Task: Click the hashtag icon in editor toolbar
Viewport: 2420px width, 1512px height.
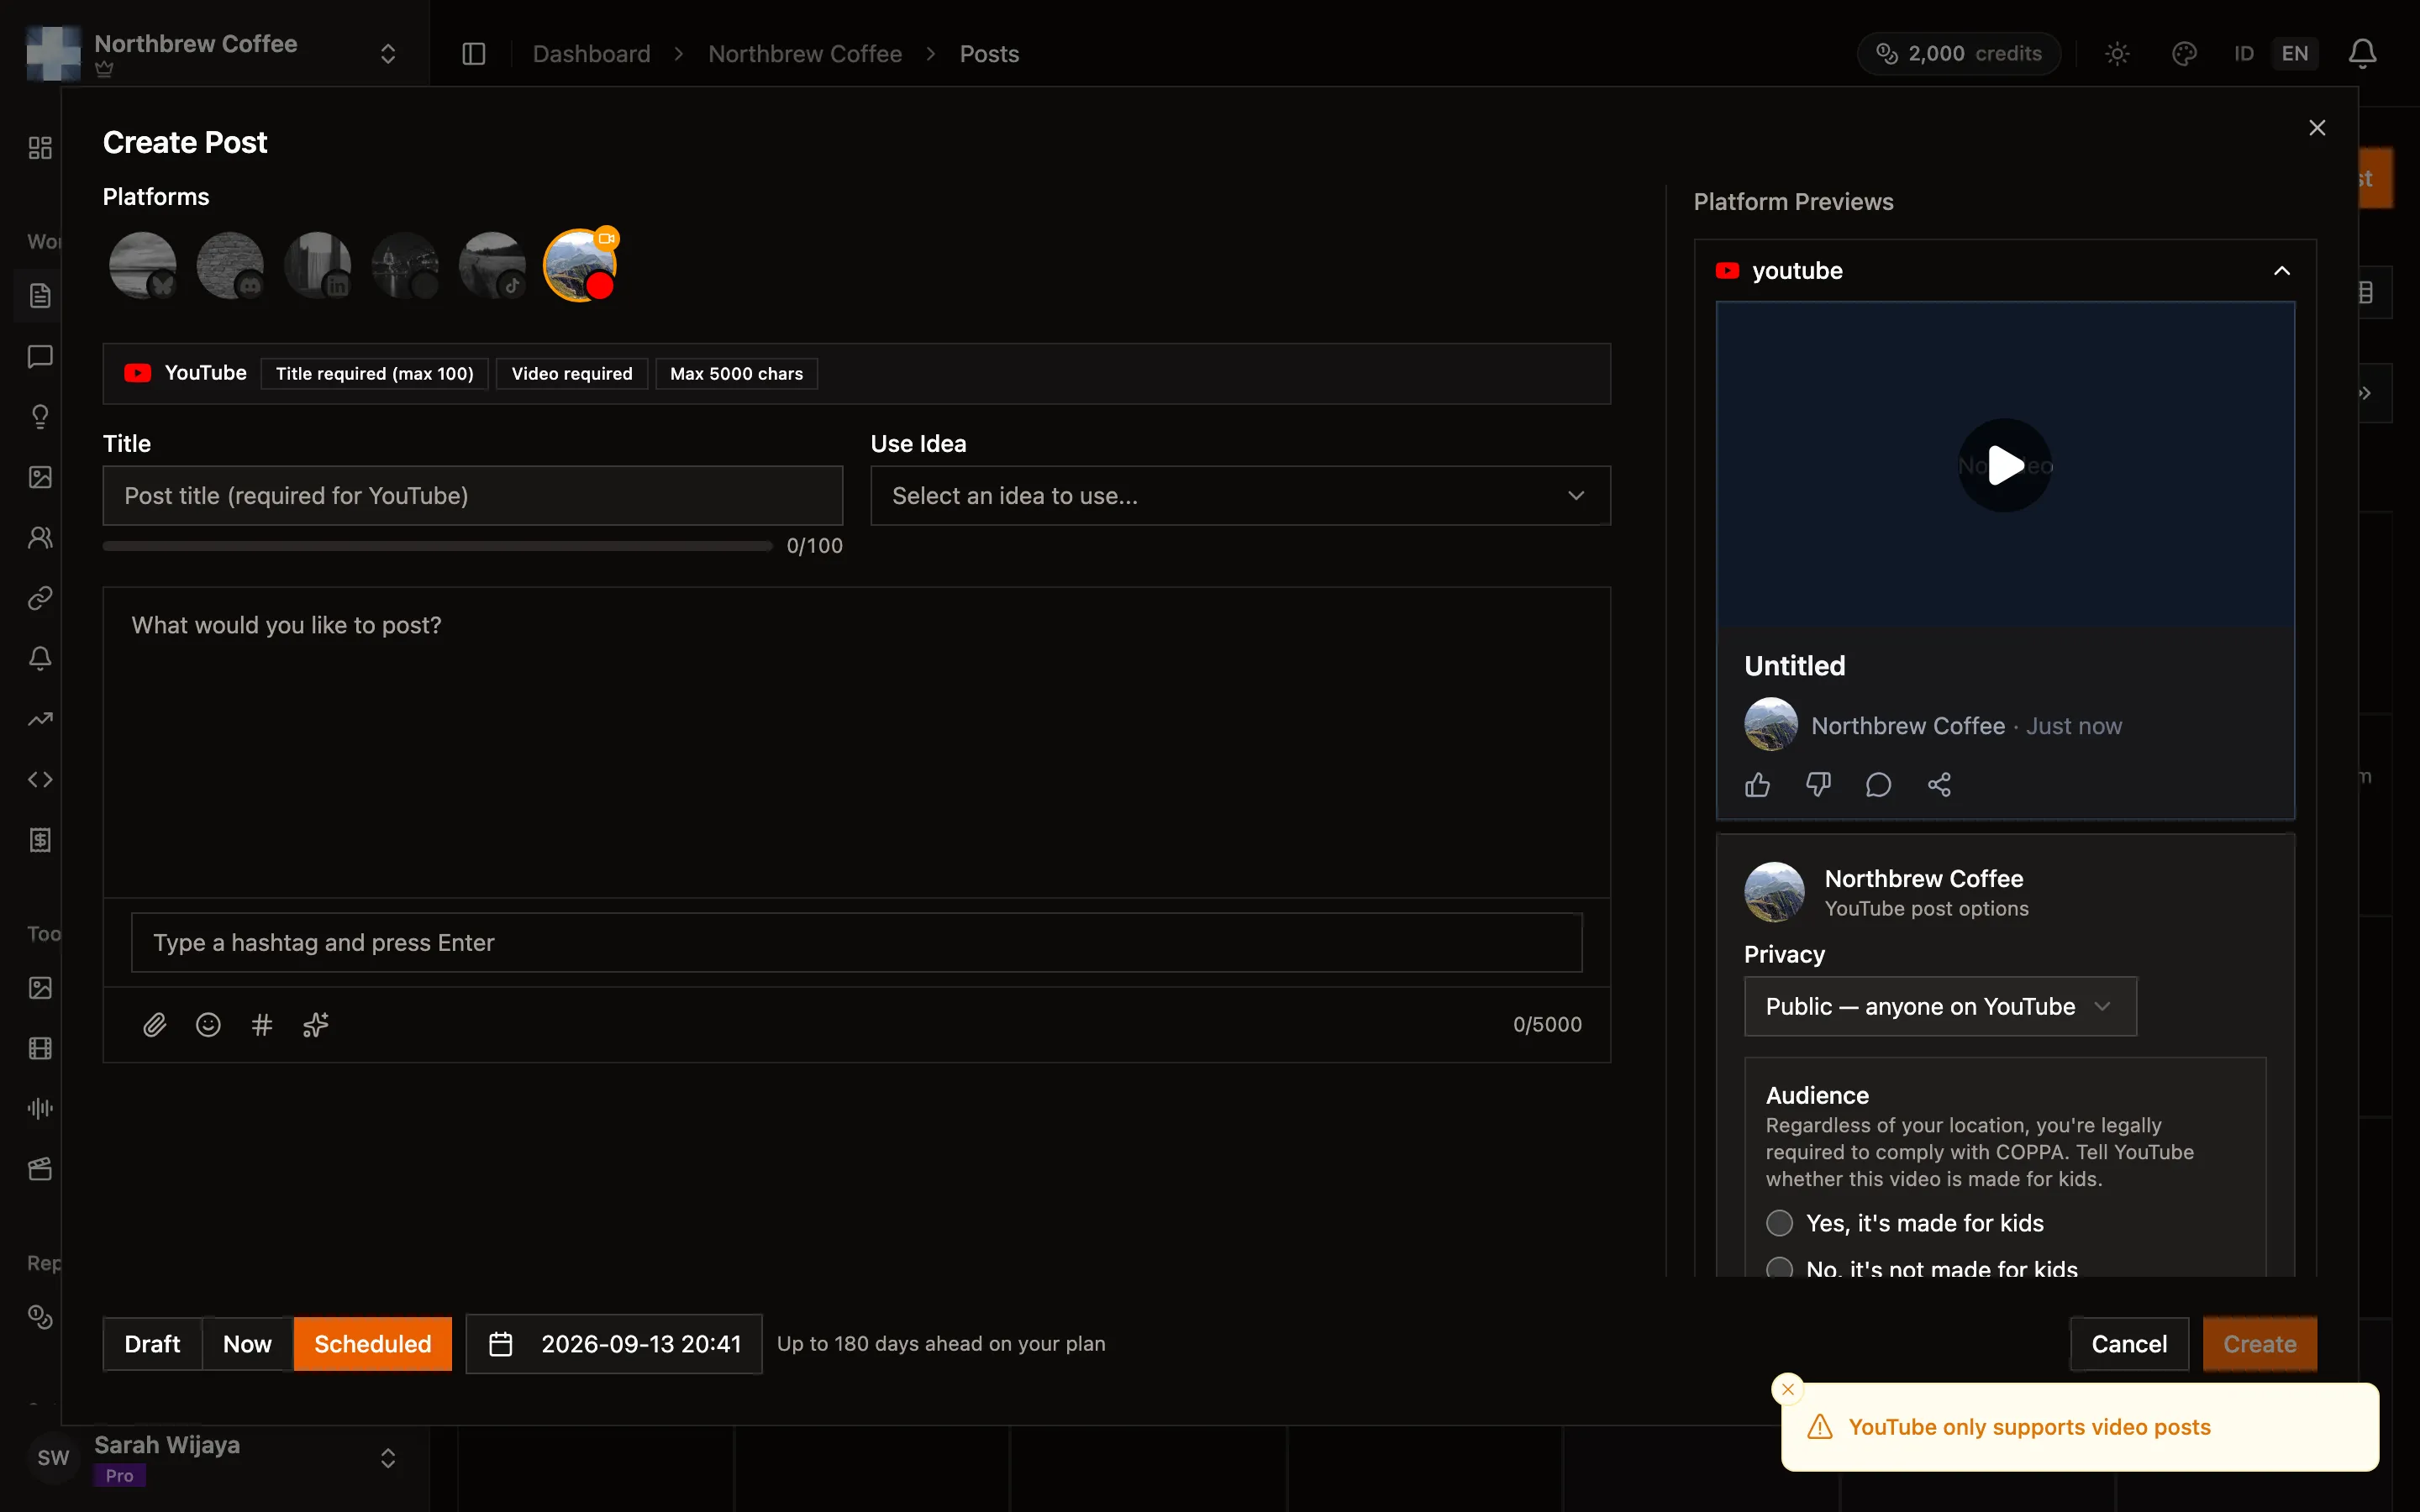Action: click(262, 1024)
